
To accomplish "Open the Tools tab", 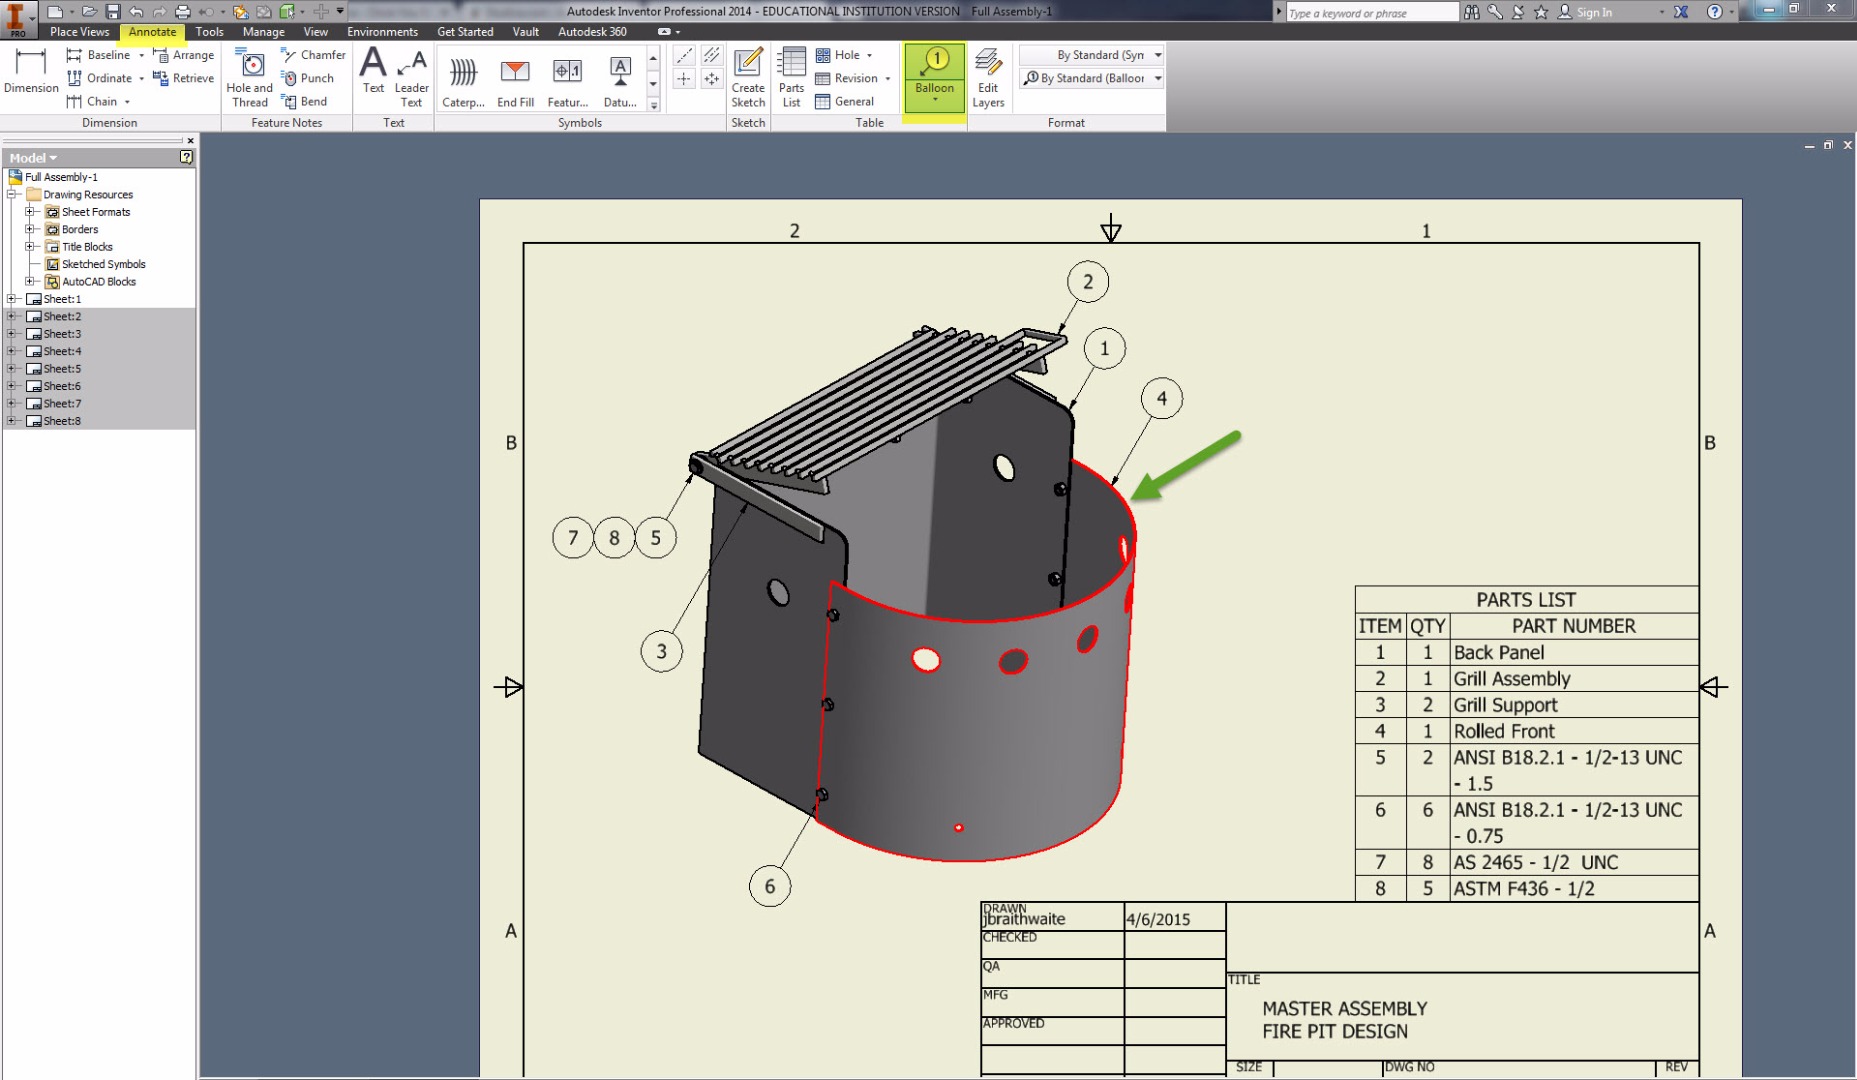I will click(x=209, y=32).
